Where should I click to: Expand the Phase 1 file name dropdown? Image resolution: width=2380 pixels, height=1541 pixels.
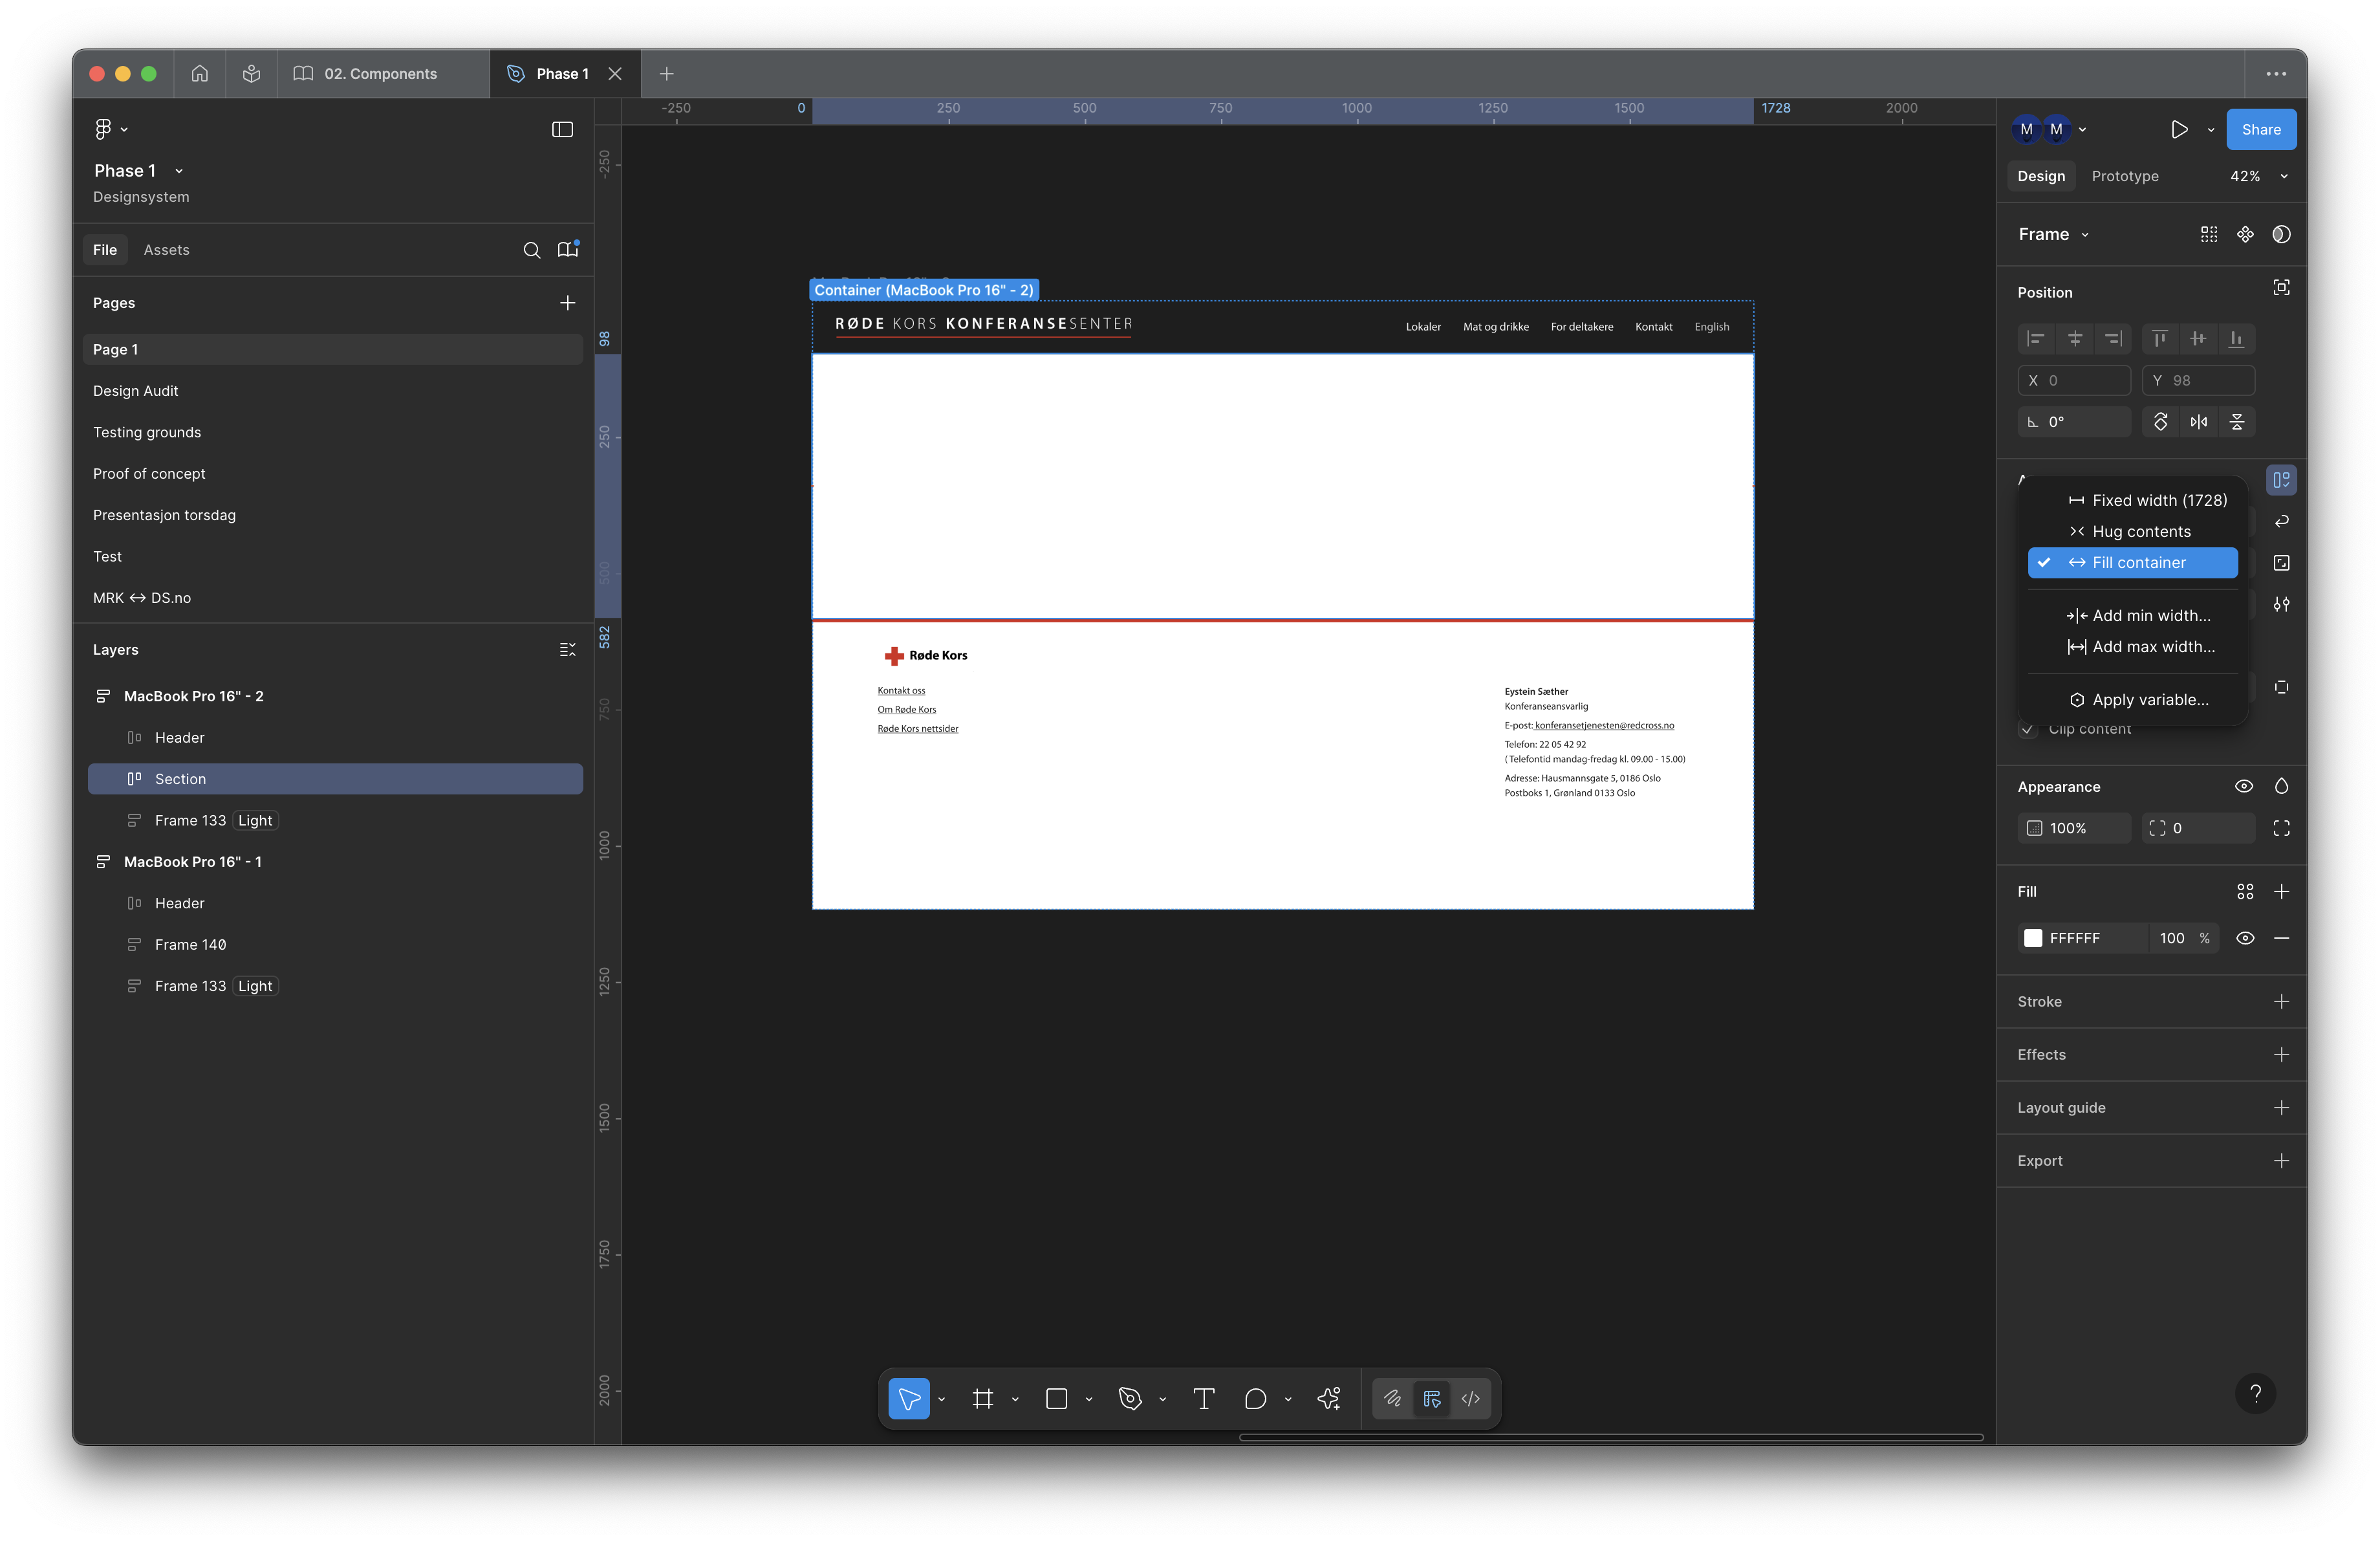(x=179, y=171)
